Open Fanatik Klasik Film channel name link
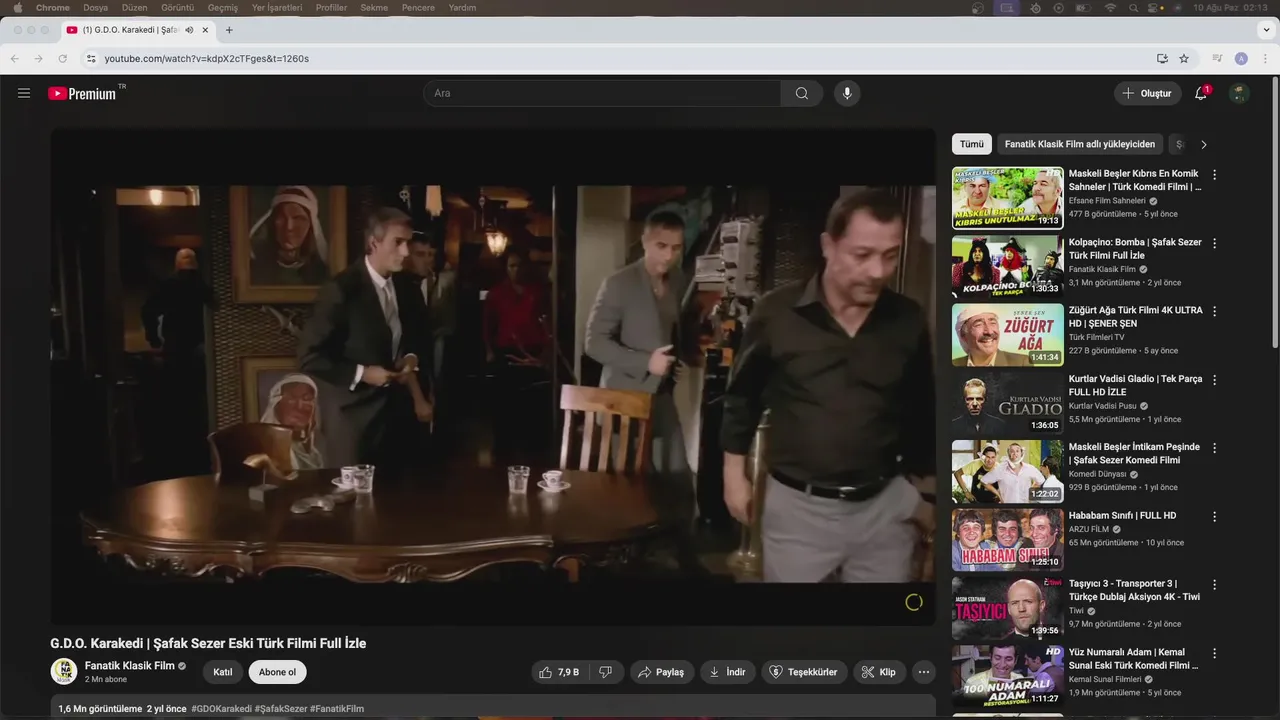The height and width of the screenshot is (720, 1280). (x=130, y=665)
